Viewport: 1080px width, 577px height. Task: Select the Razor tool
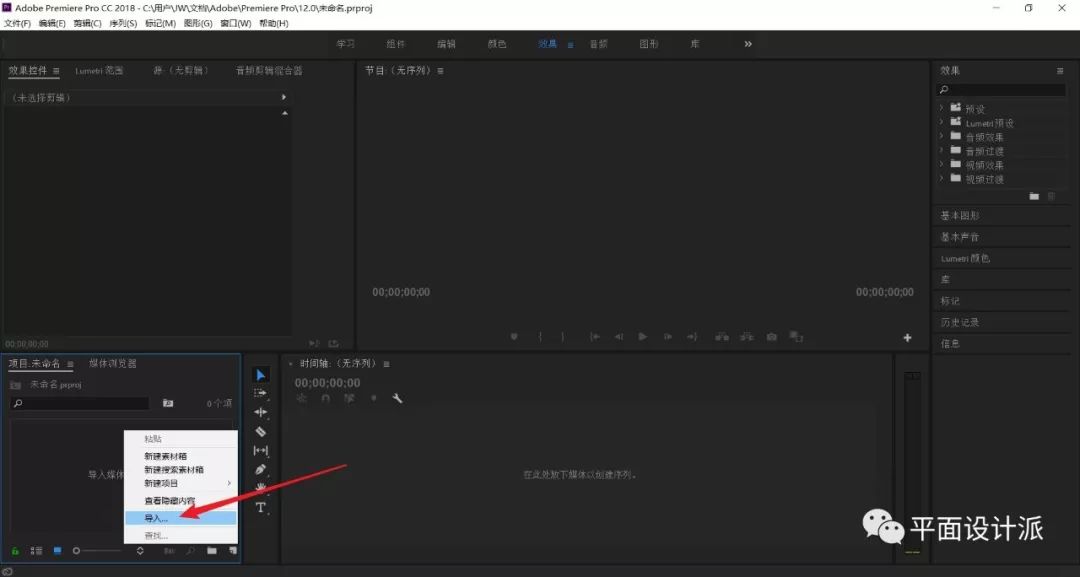pos(260,432)
